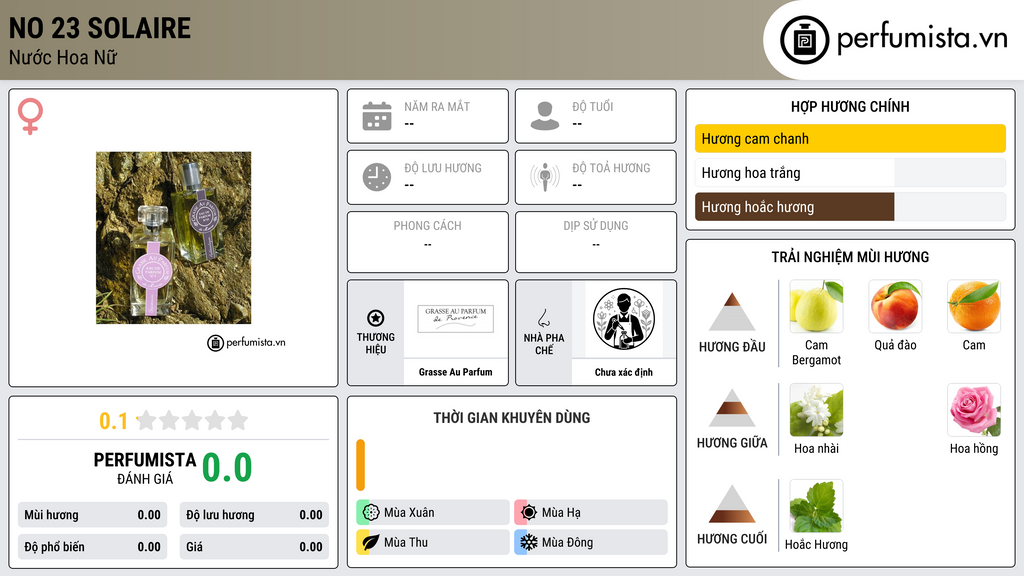Click the Perfumista Đánh Giá label

pos(145,468)
